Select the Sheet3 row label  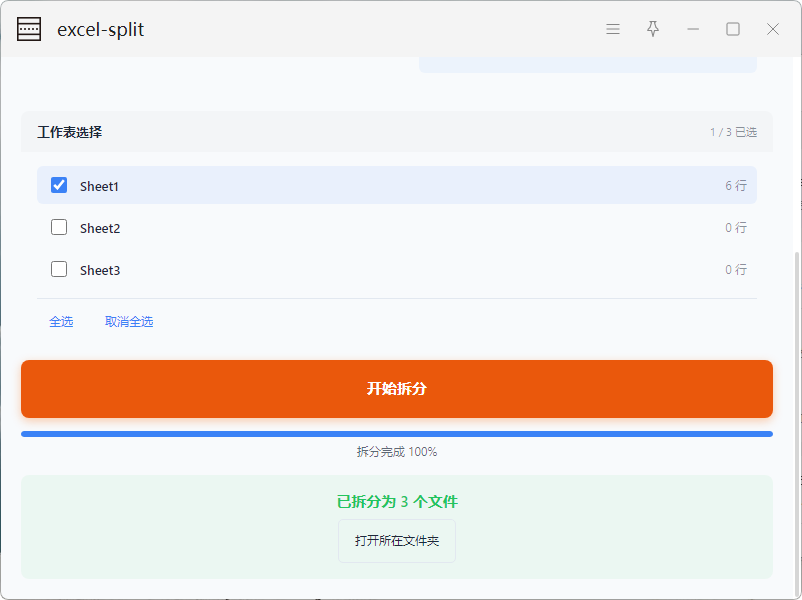[100, 270]
